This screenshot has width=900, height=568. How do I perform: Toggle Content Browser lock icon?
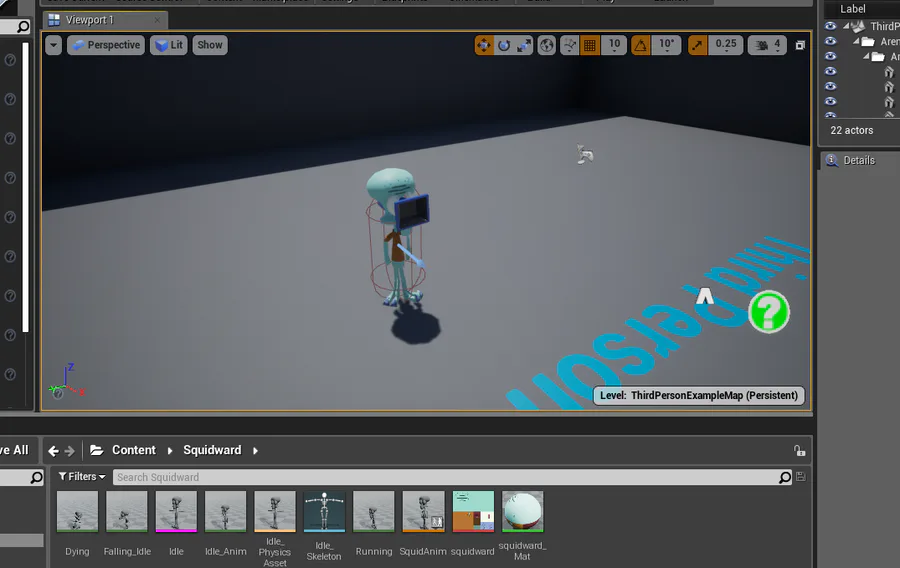tap(800, 451)
